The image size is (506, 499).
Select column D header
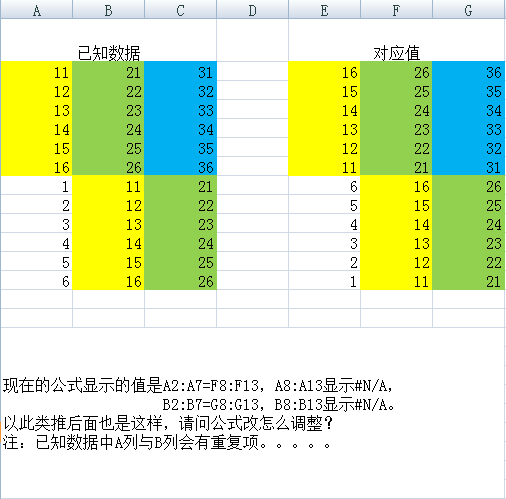pyautogui.click(x=252, y=10)
